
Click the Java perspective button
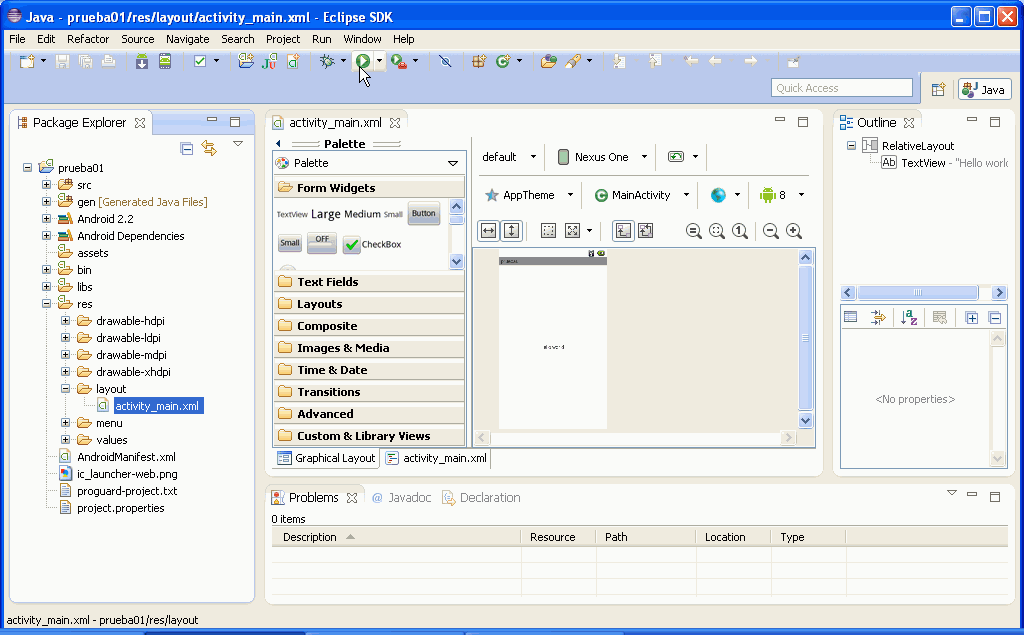click(985, 90)
